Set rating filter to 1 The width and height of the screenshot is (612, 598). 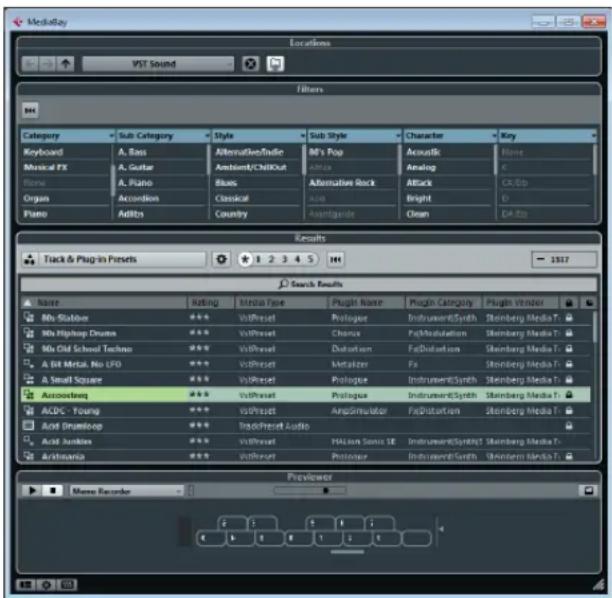258,259
